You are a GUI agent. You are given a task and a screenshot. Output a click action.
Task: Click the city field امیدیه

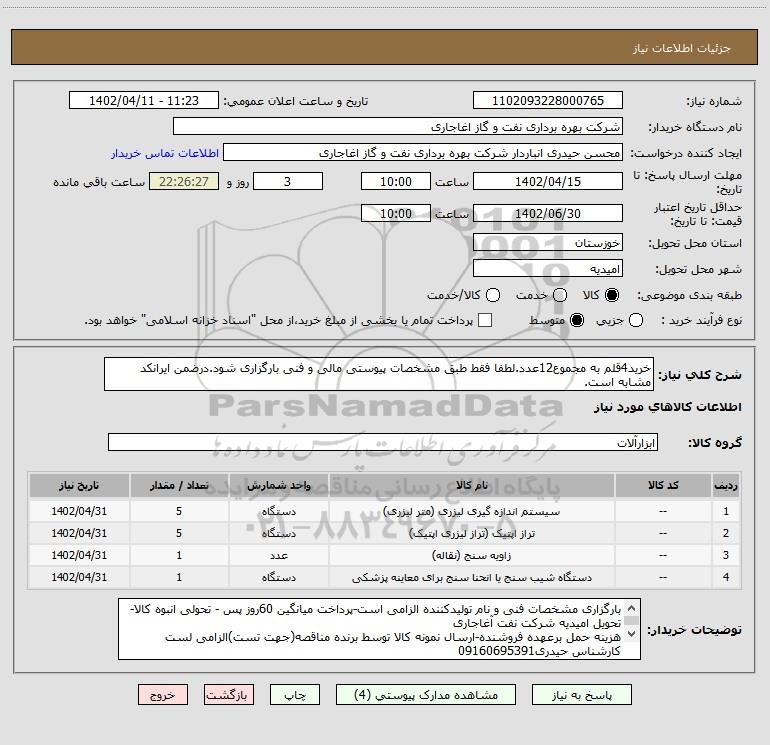[548, 269]
